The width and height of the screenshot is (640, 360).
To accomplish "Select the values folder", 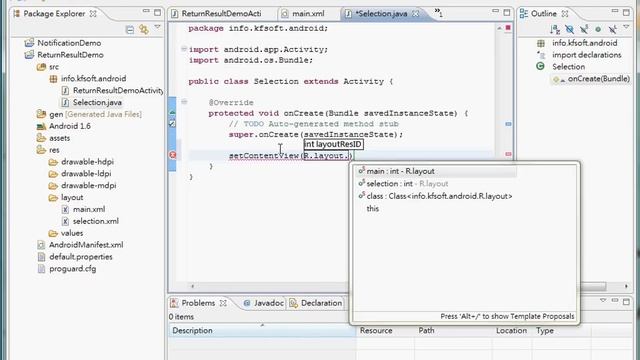I will pyautogui.click(x=72, y=233).
